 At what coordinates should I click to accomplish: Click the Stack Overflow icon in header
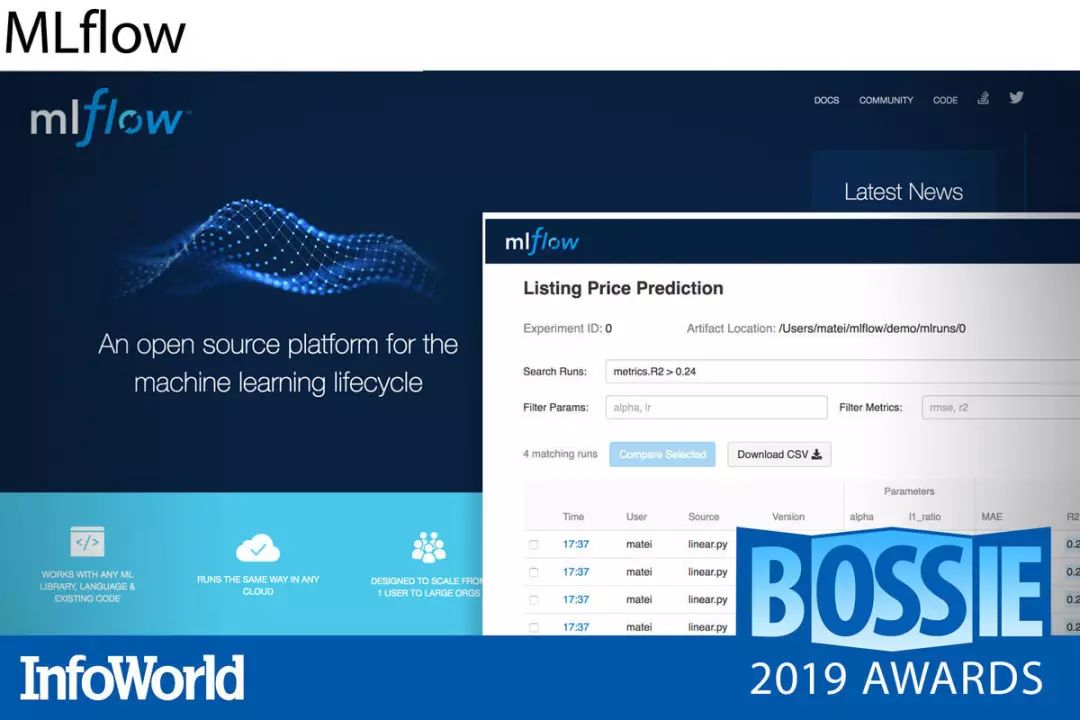(983, 98)
